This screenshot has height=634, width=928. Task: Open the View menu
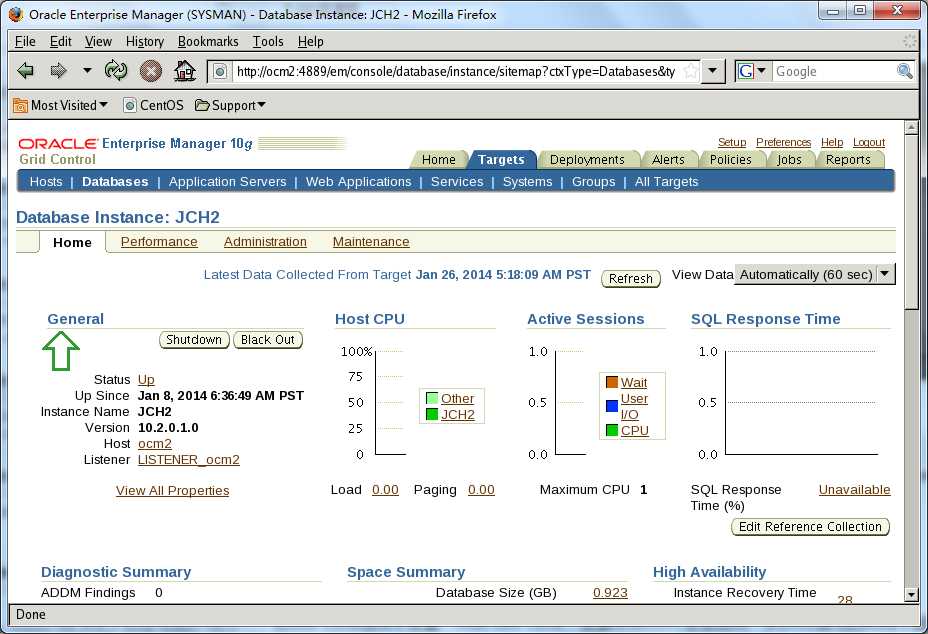pos(98,41)
